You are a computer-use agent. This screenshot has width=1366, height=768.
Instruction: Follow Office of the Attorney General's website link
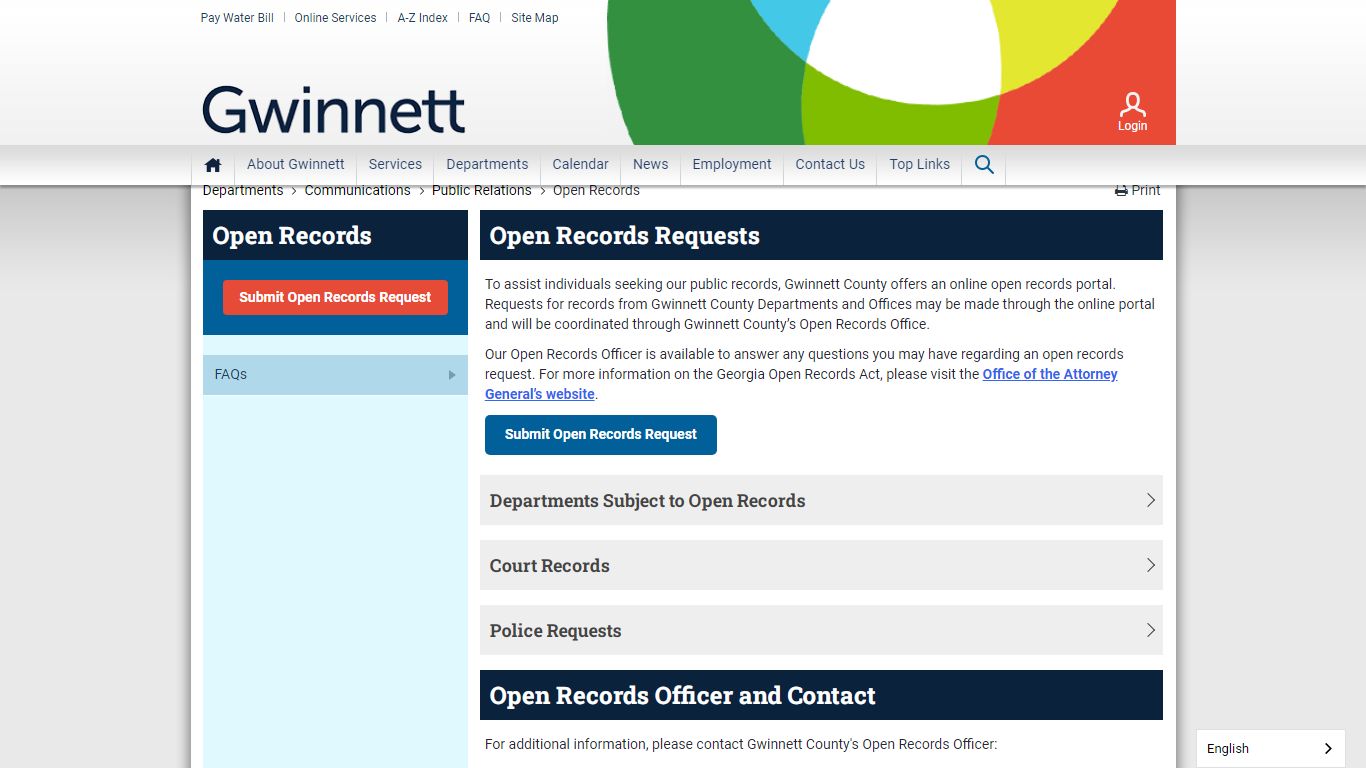[x=1050, y=374]
